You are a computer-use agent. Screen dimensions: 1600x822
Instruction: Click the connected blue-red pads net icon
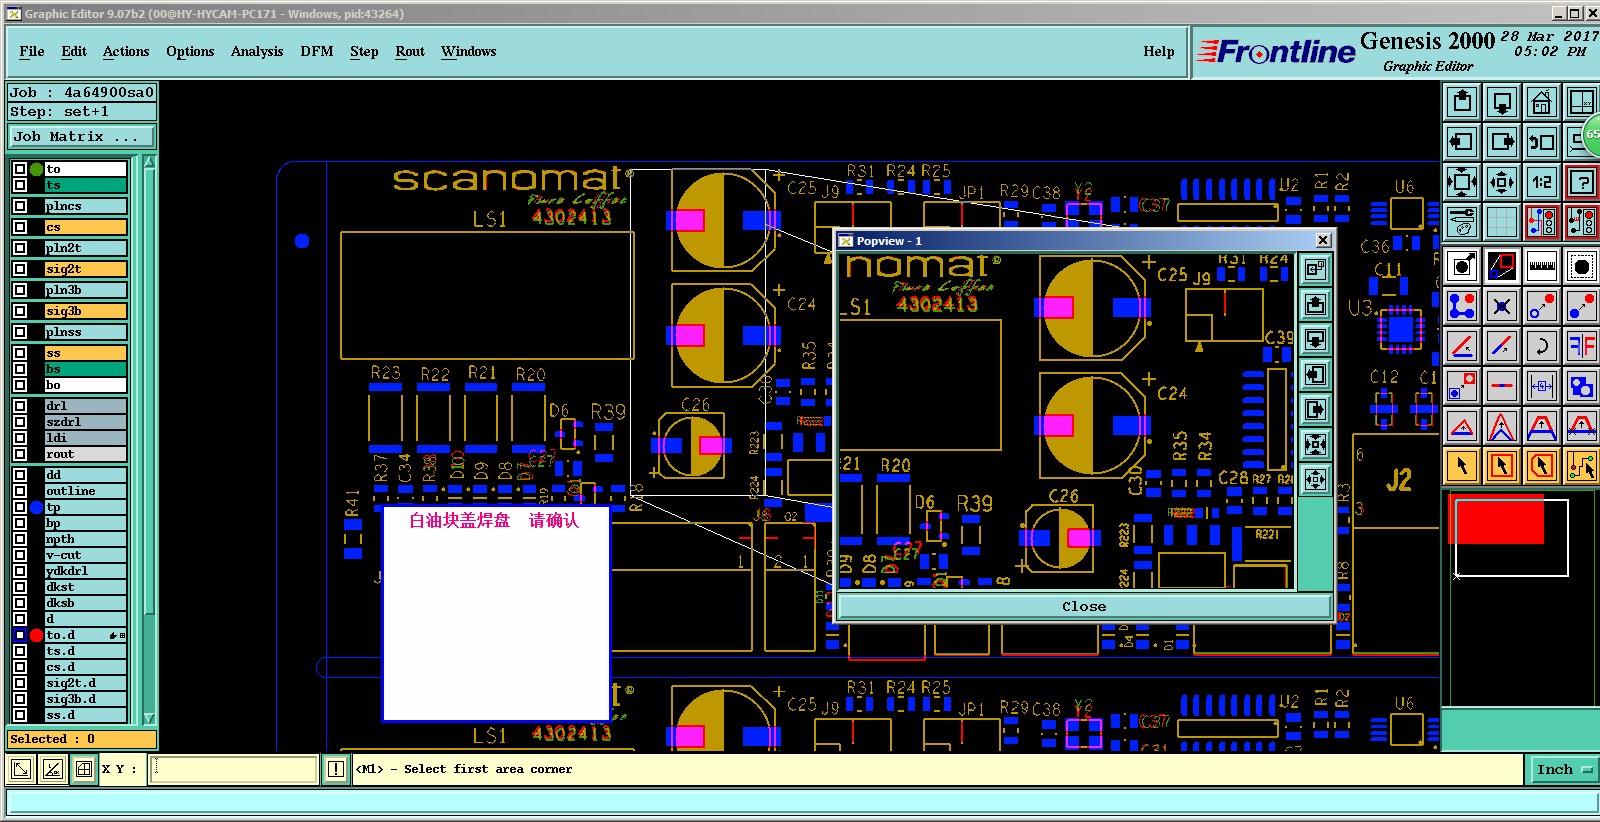(x=1462, y=306)
